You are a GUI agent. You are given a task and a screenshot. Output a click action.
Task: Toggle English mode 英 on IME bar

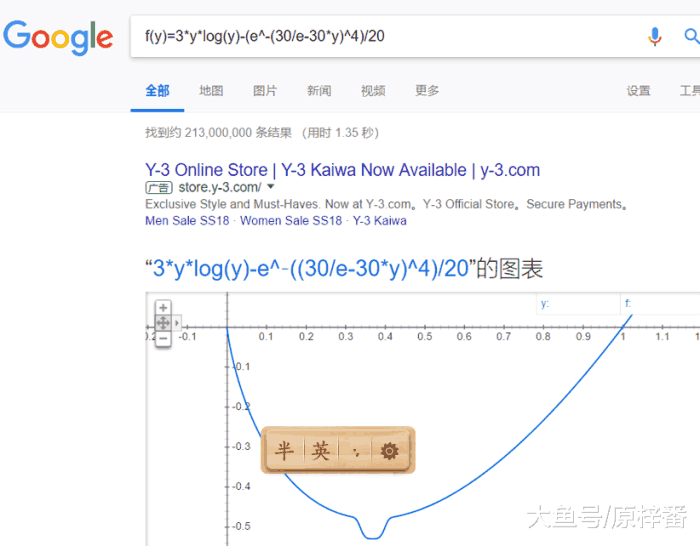[320, 452]
